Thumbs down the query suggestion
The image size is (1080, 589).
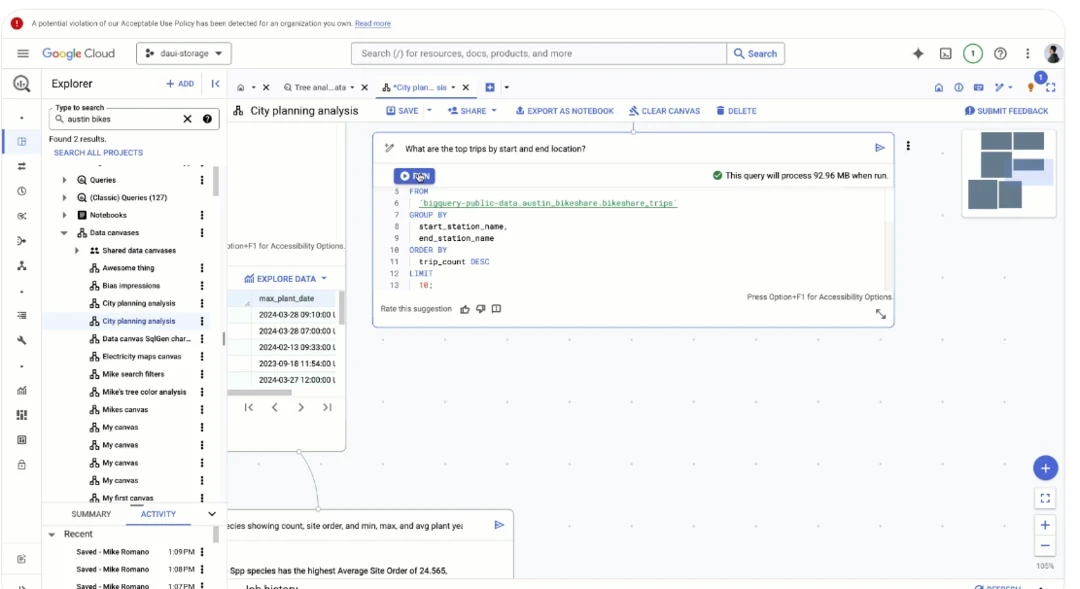[481, 309]
